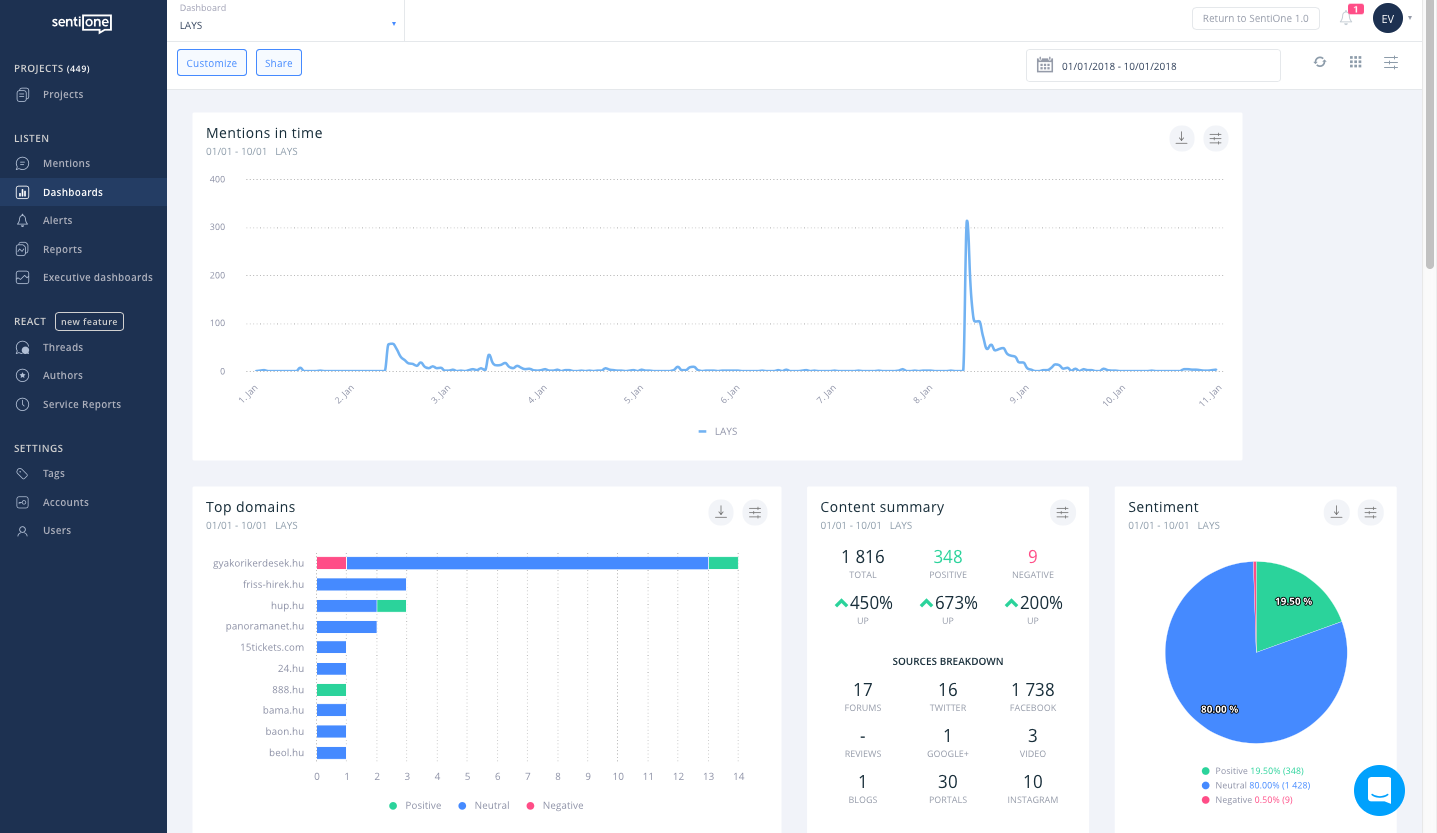Open Executive dashboards in sidebar

click(x=97, y=277)
